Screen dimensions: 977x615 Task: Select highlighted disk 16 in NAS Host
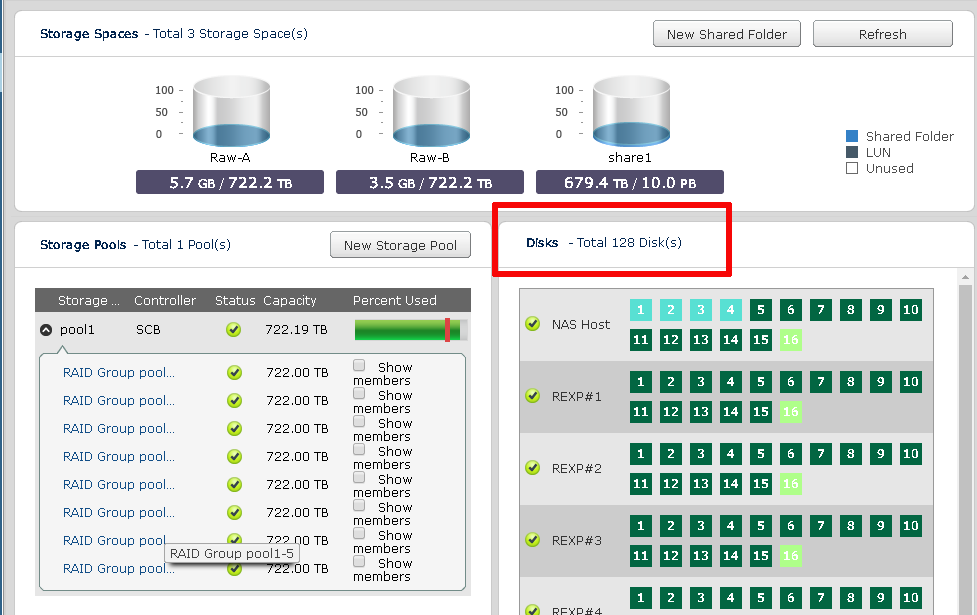pos(790,340)
